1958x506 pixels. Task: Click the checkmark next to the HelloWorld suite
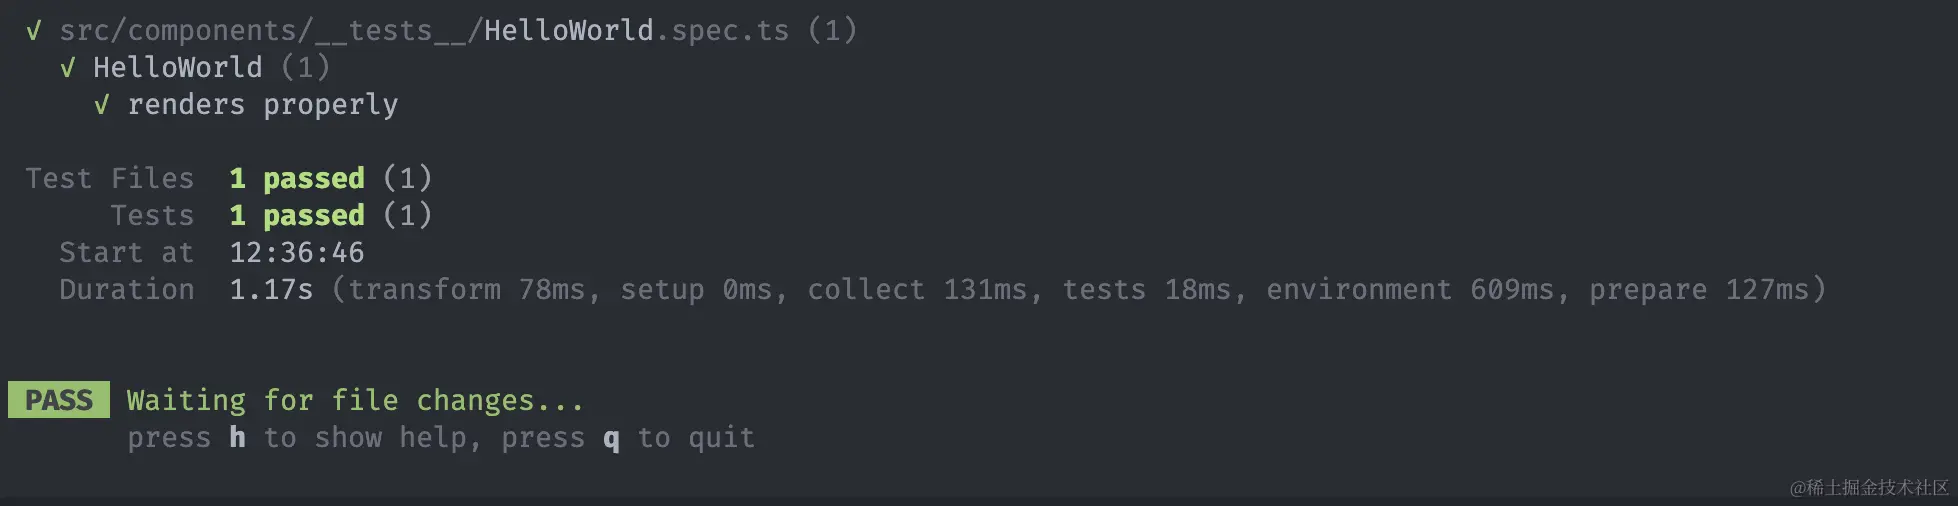(68, 68)
